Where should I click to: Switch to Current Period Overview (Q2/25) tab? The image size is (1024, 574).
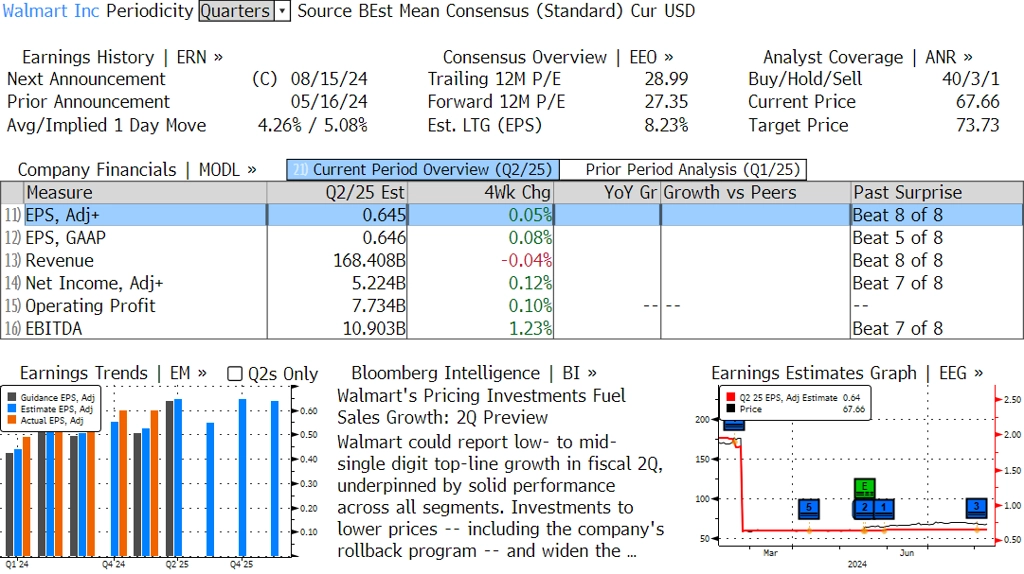pyautogui.click(x=423, y=170)
